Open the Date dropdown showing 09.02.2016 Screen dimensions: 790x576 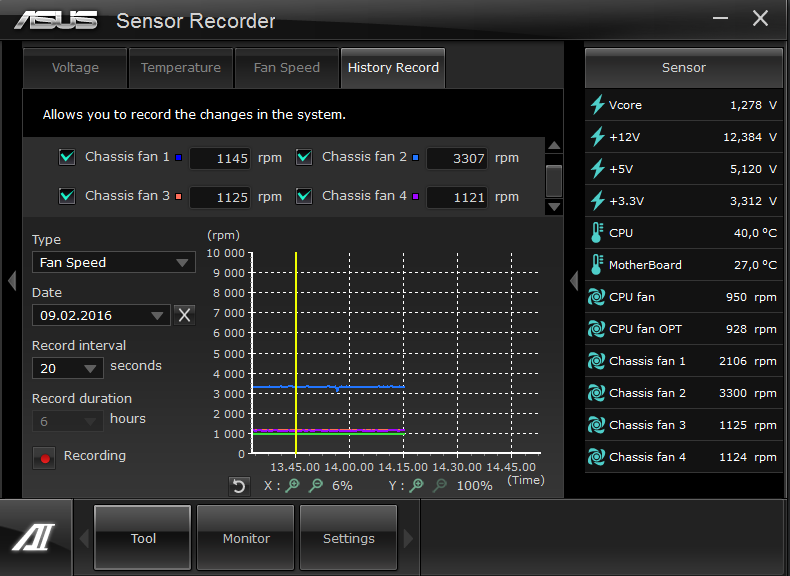pyautogui.click(x=101, y=315)
